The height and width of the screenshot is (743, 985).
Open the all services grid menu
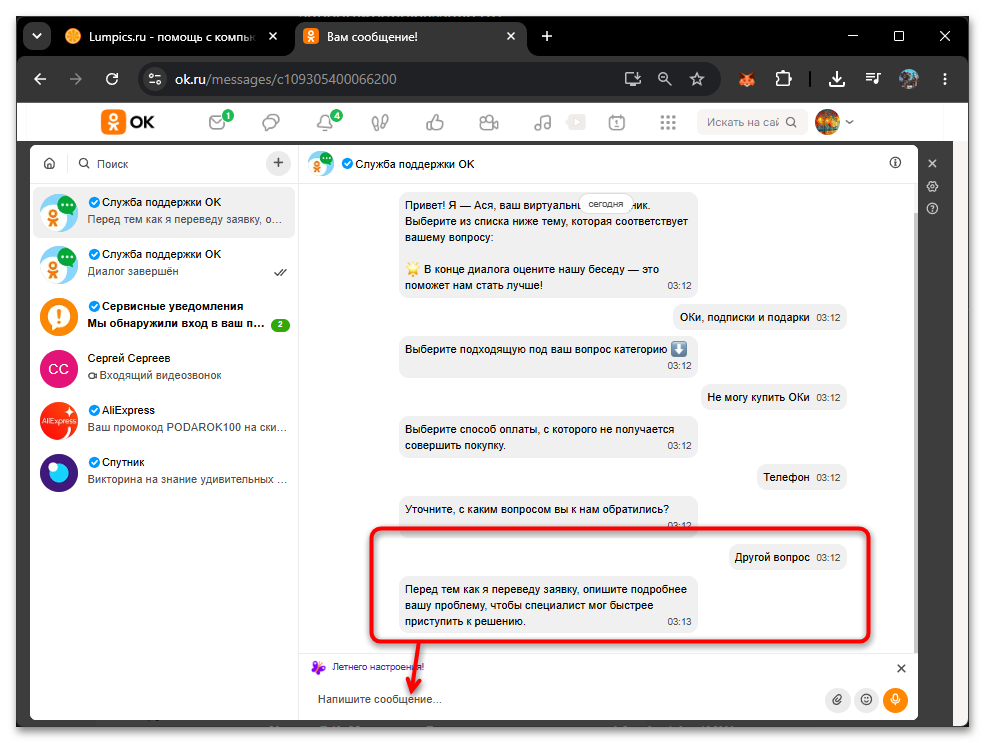coord(668,122)
